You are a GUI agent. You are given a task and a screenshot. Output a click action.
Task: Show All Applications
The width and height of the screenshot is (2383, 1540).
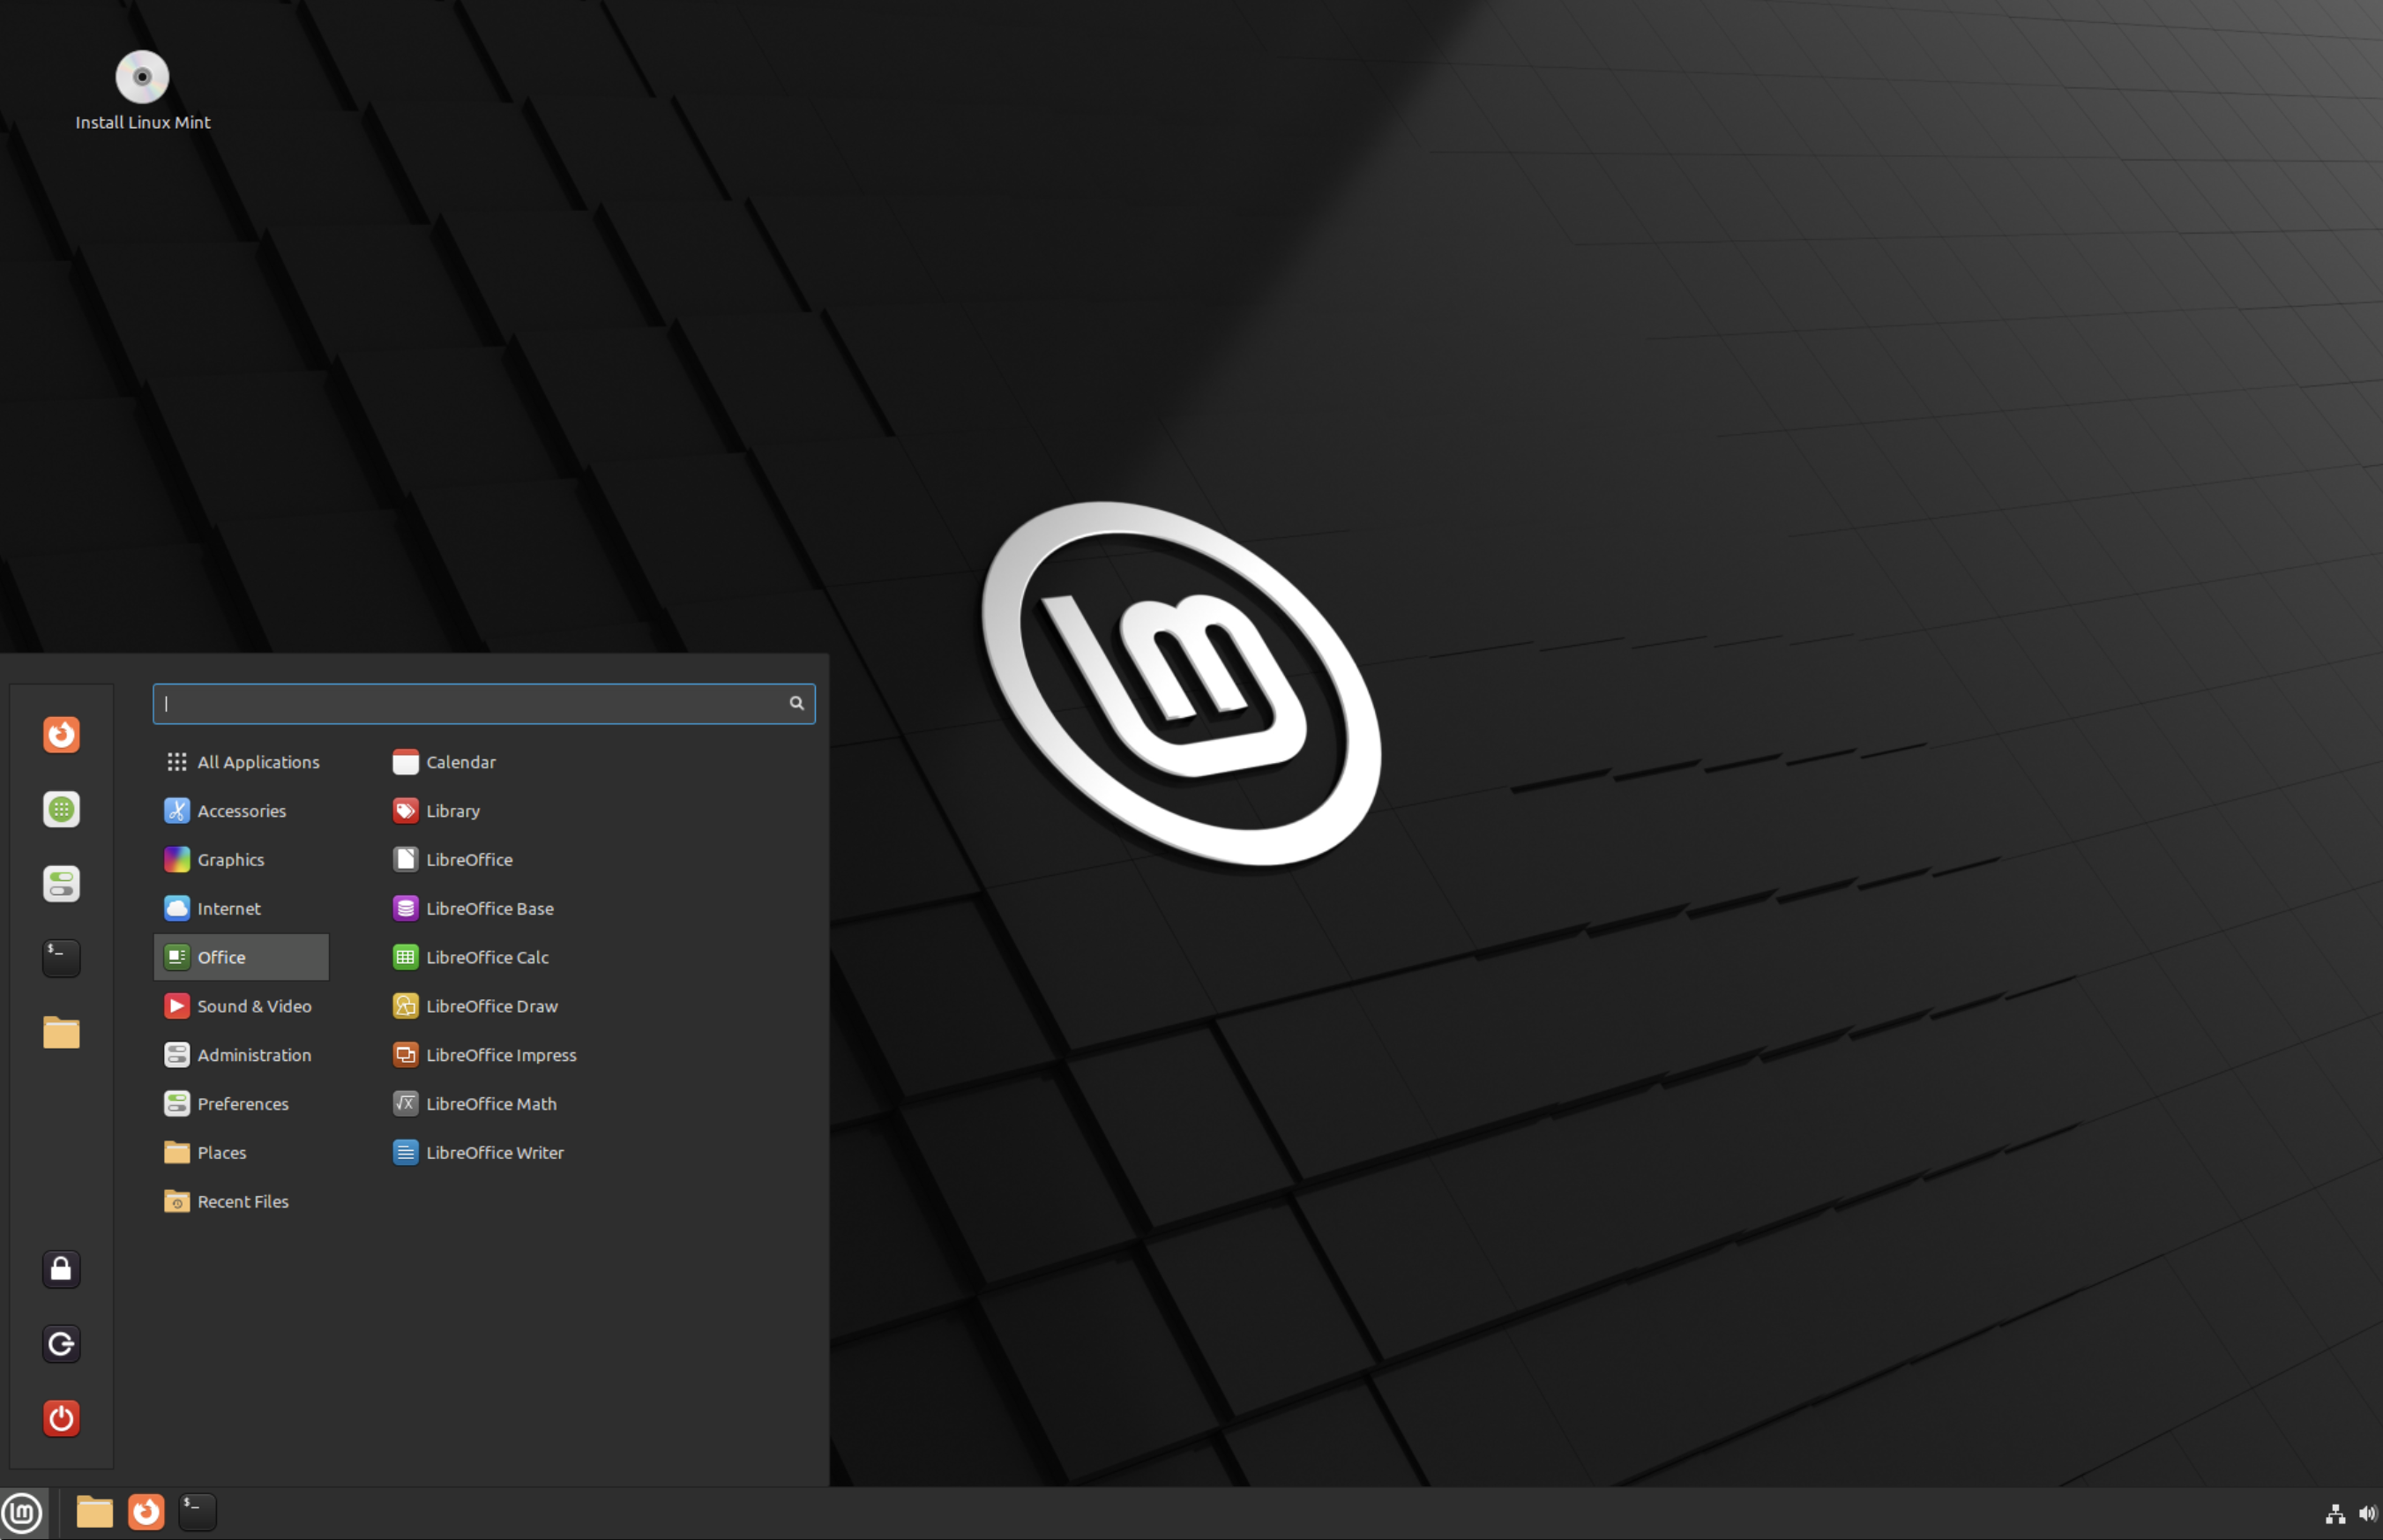(x=258, y=761)
